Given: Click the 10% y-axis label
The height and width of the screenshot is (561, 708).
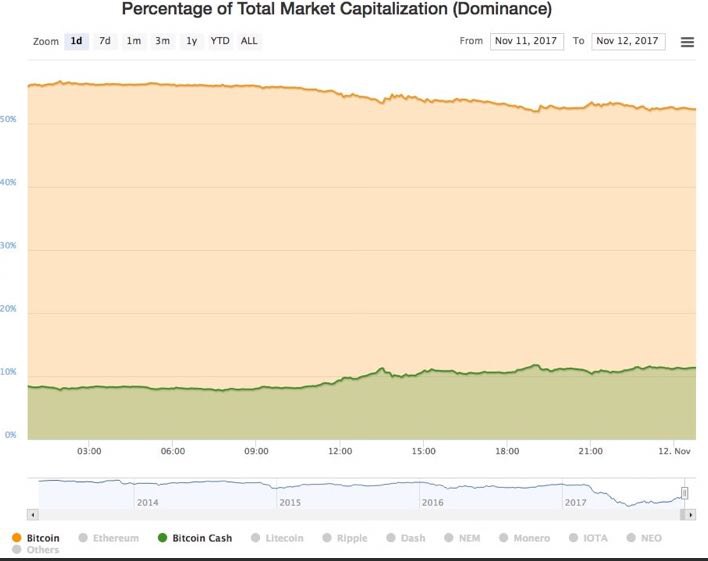Looking at the screenshot, I should click(8, 372).
